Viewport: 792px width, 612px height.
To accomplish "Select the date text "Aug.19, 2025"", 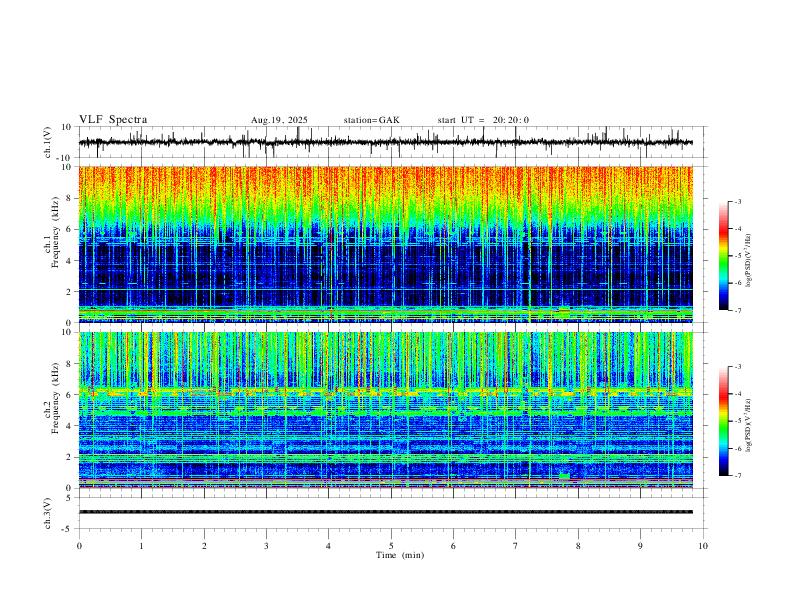I will coord(279,120).
